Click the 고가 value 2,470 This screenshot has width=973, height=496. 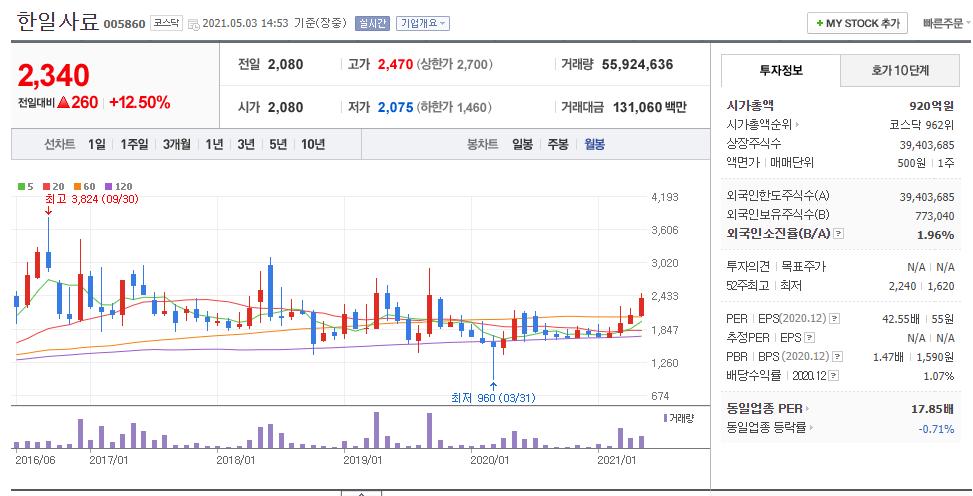(x=395, y=64)
